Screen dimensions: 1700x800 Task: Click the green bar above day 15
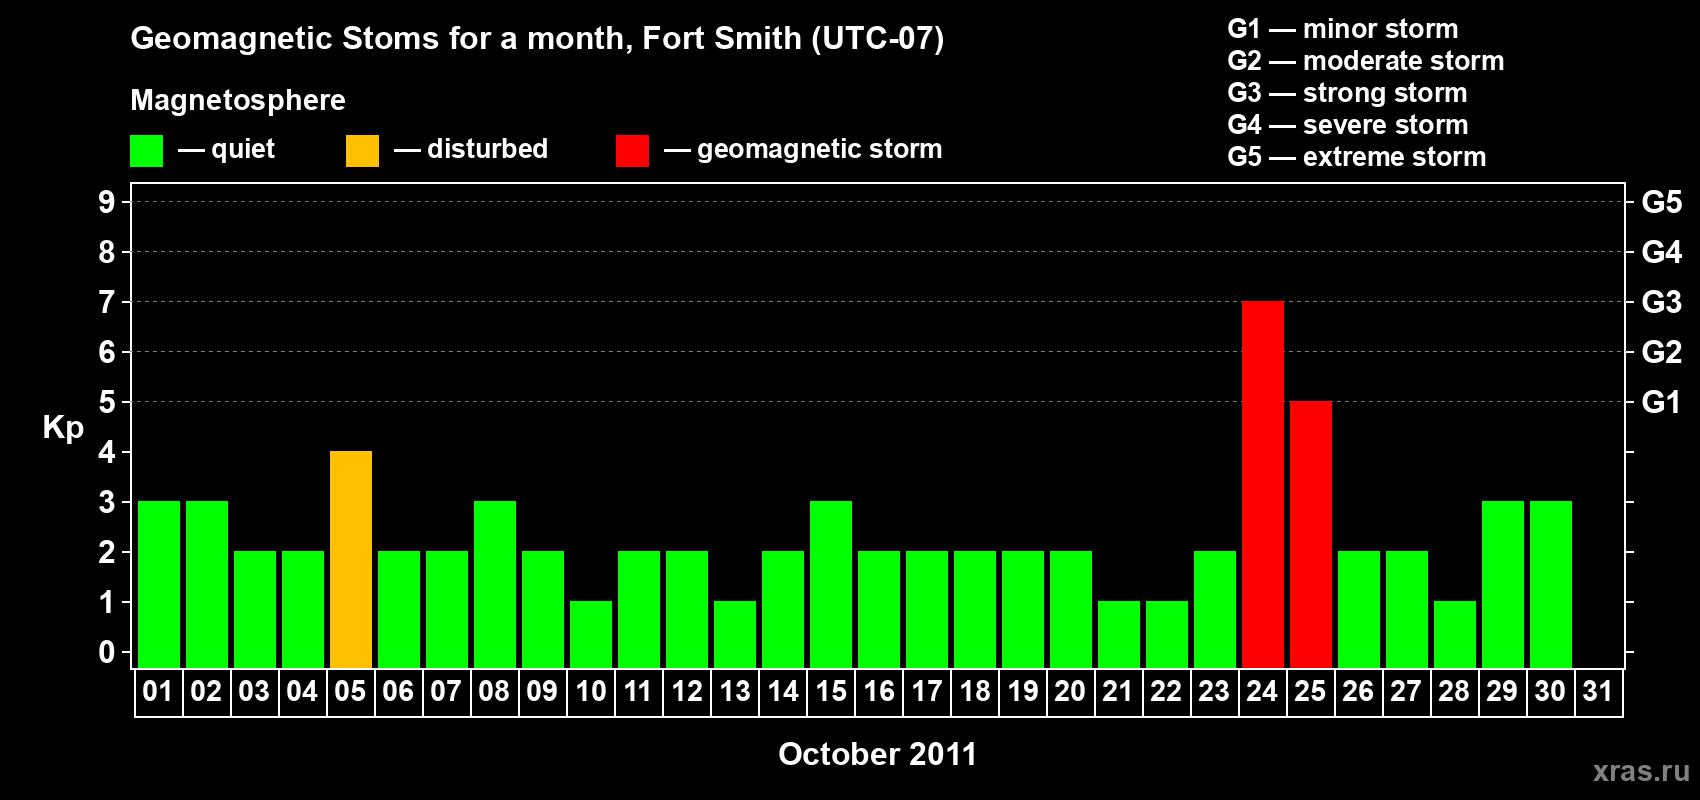pyautogui.click(x=831, y=584)
